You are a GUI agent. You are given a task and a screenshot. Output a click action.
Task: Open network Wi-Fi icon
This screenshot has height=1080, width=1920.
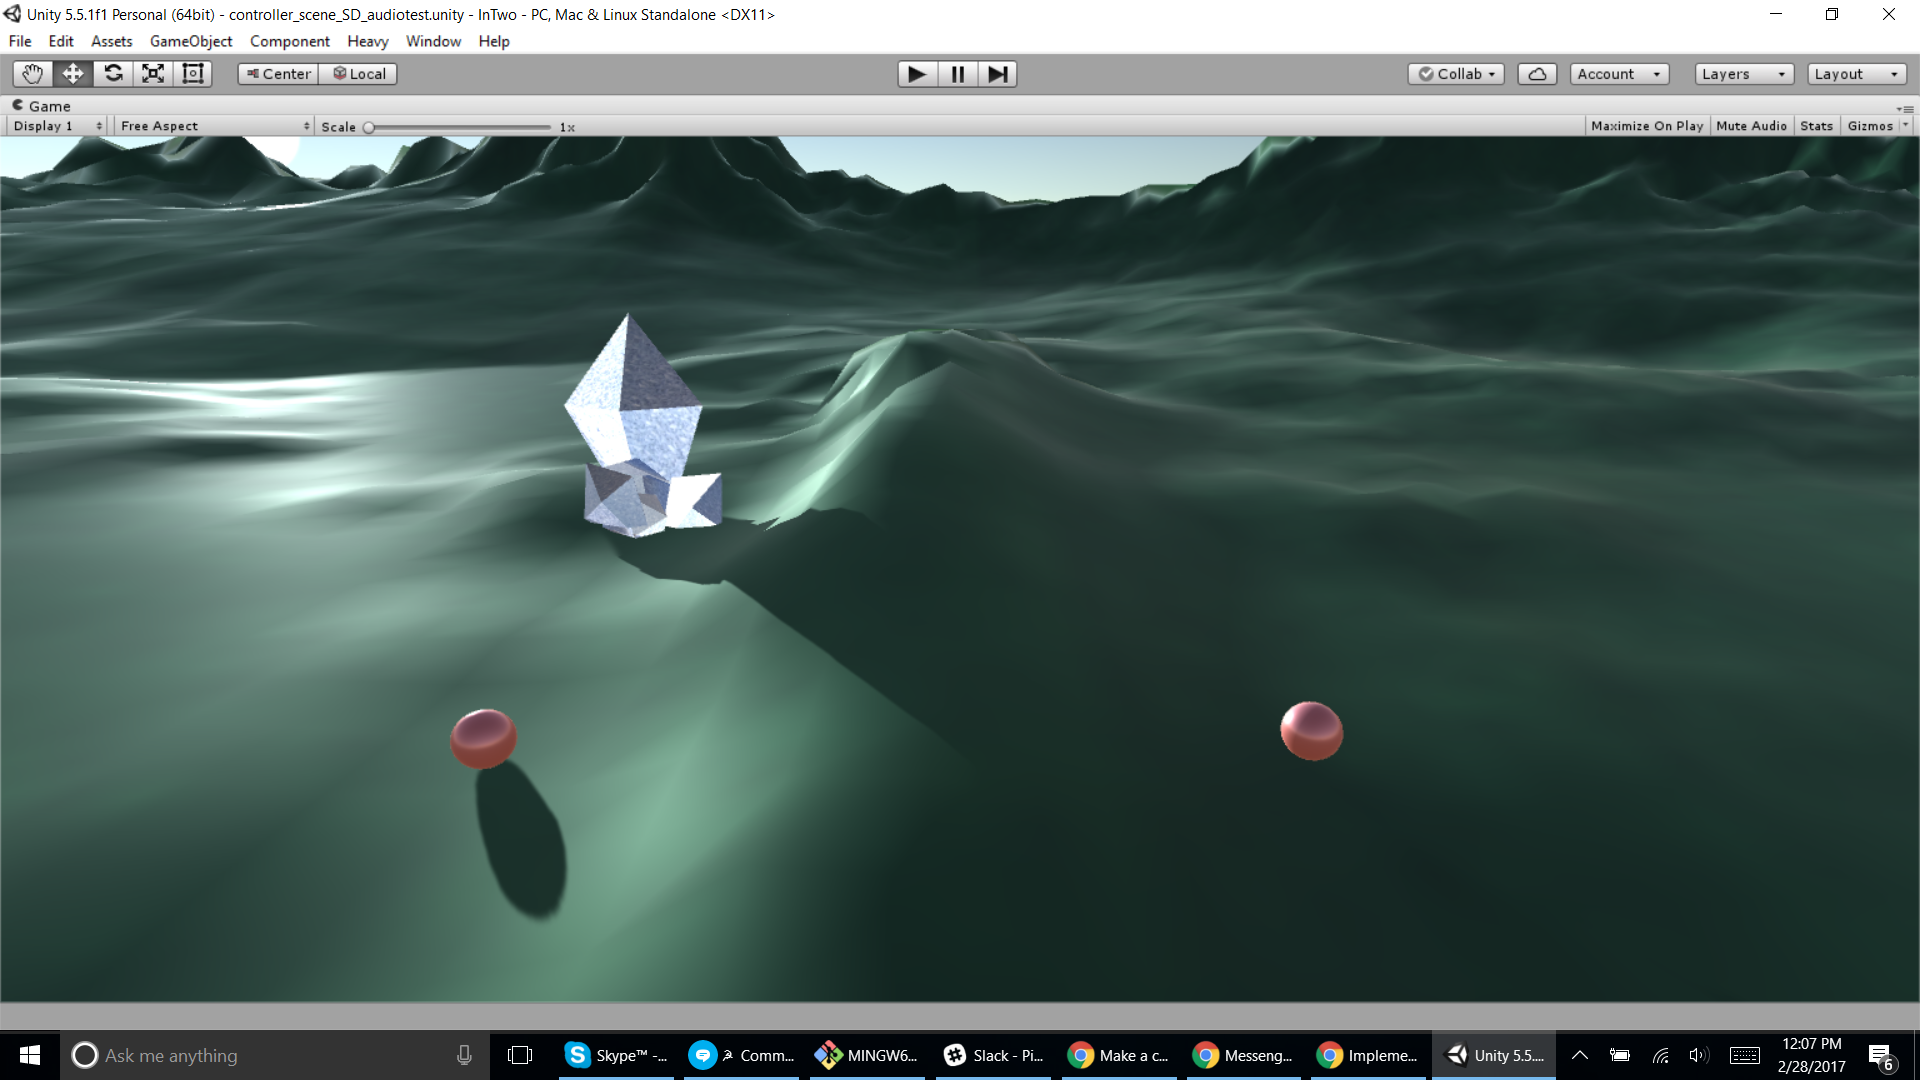tap(1660, 1055)
